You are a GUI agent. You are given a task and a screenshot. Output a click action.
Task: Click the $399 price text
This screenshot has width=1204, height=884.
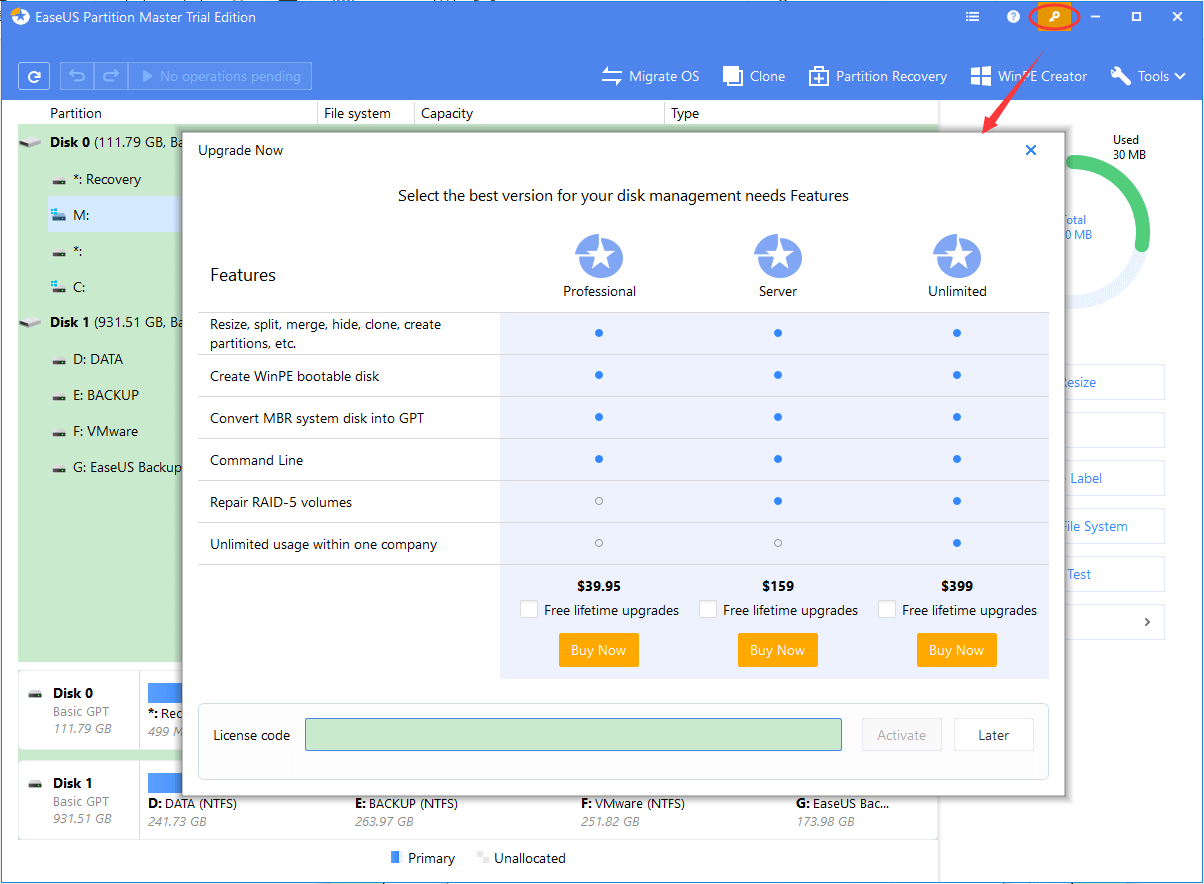pyautogui.click(x=957, y=586)
